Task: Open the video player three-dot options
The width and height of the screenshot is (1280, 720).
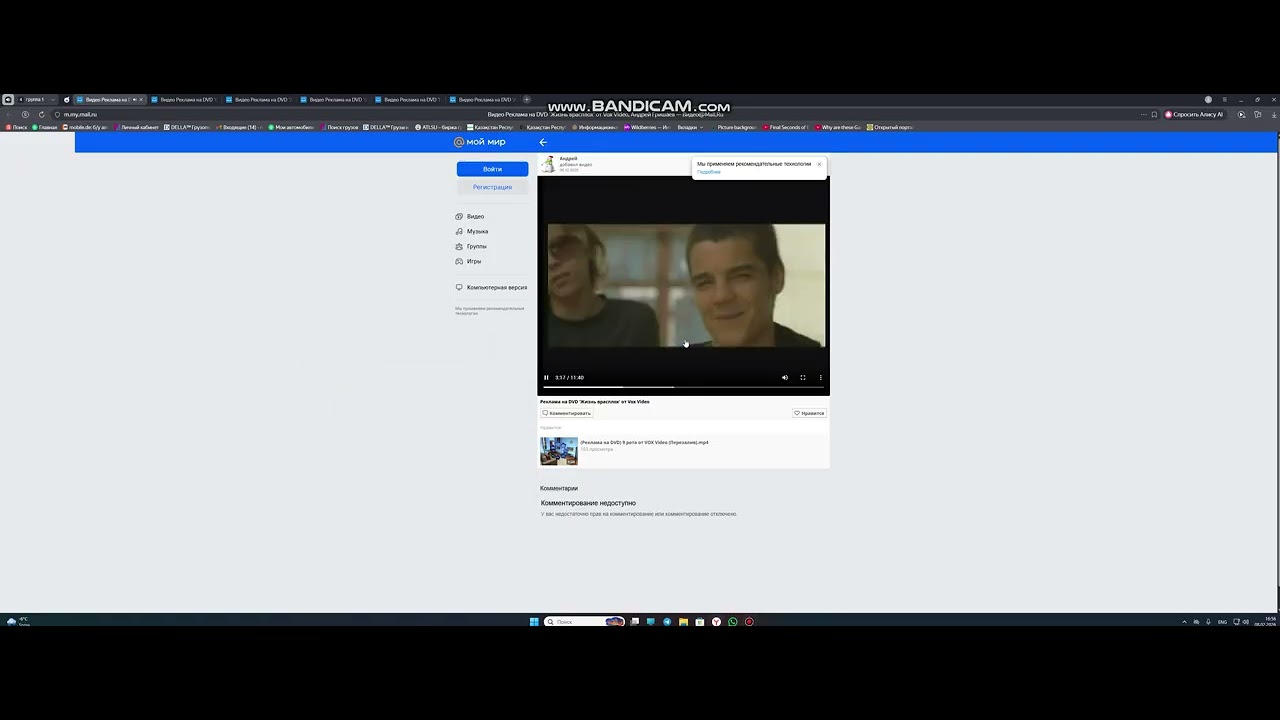Action: click(x=821, y=377)
